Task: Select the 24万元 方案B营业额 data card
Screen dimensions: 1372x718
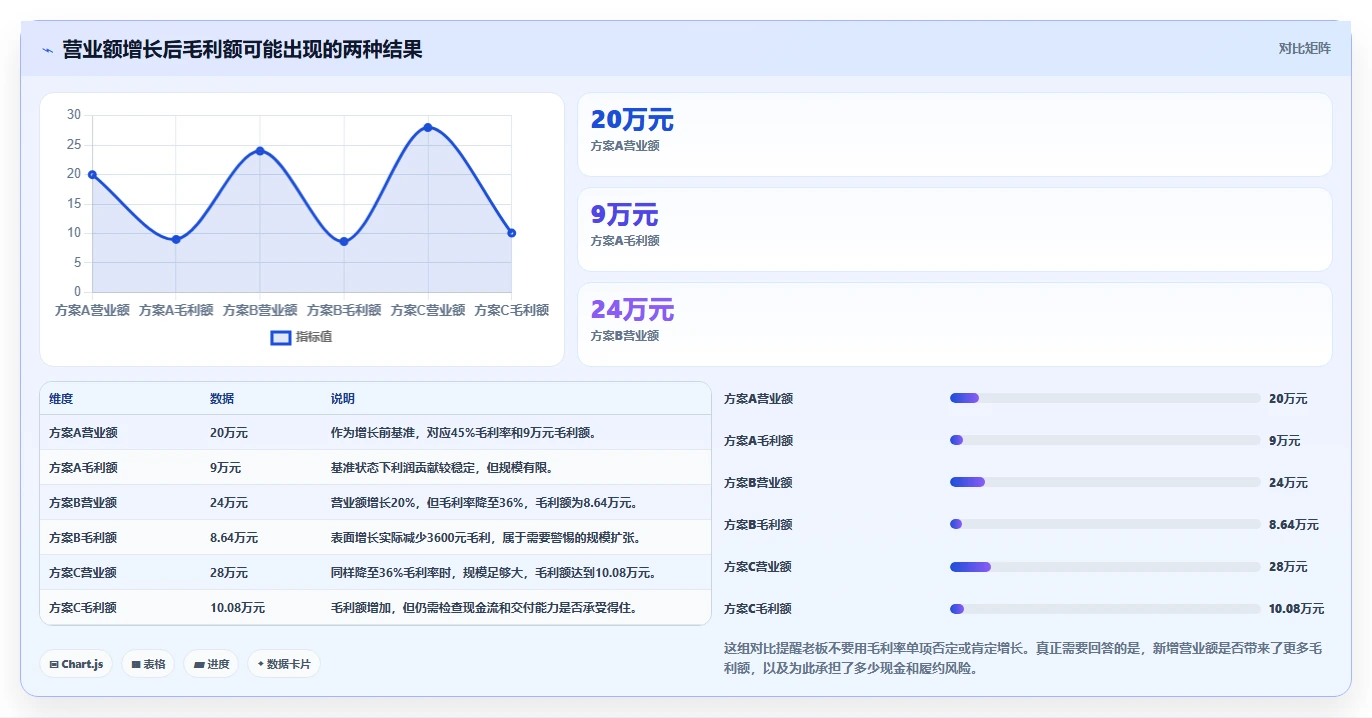Action: pyautogui.click(x=955, y=325)
